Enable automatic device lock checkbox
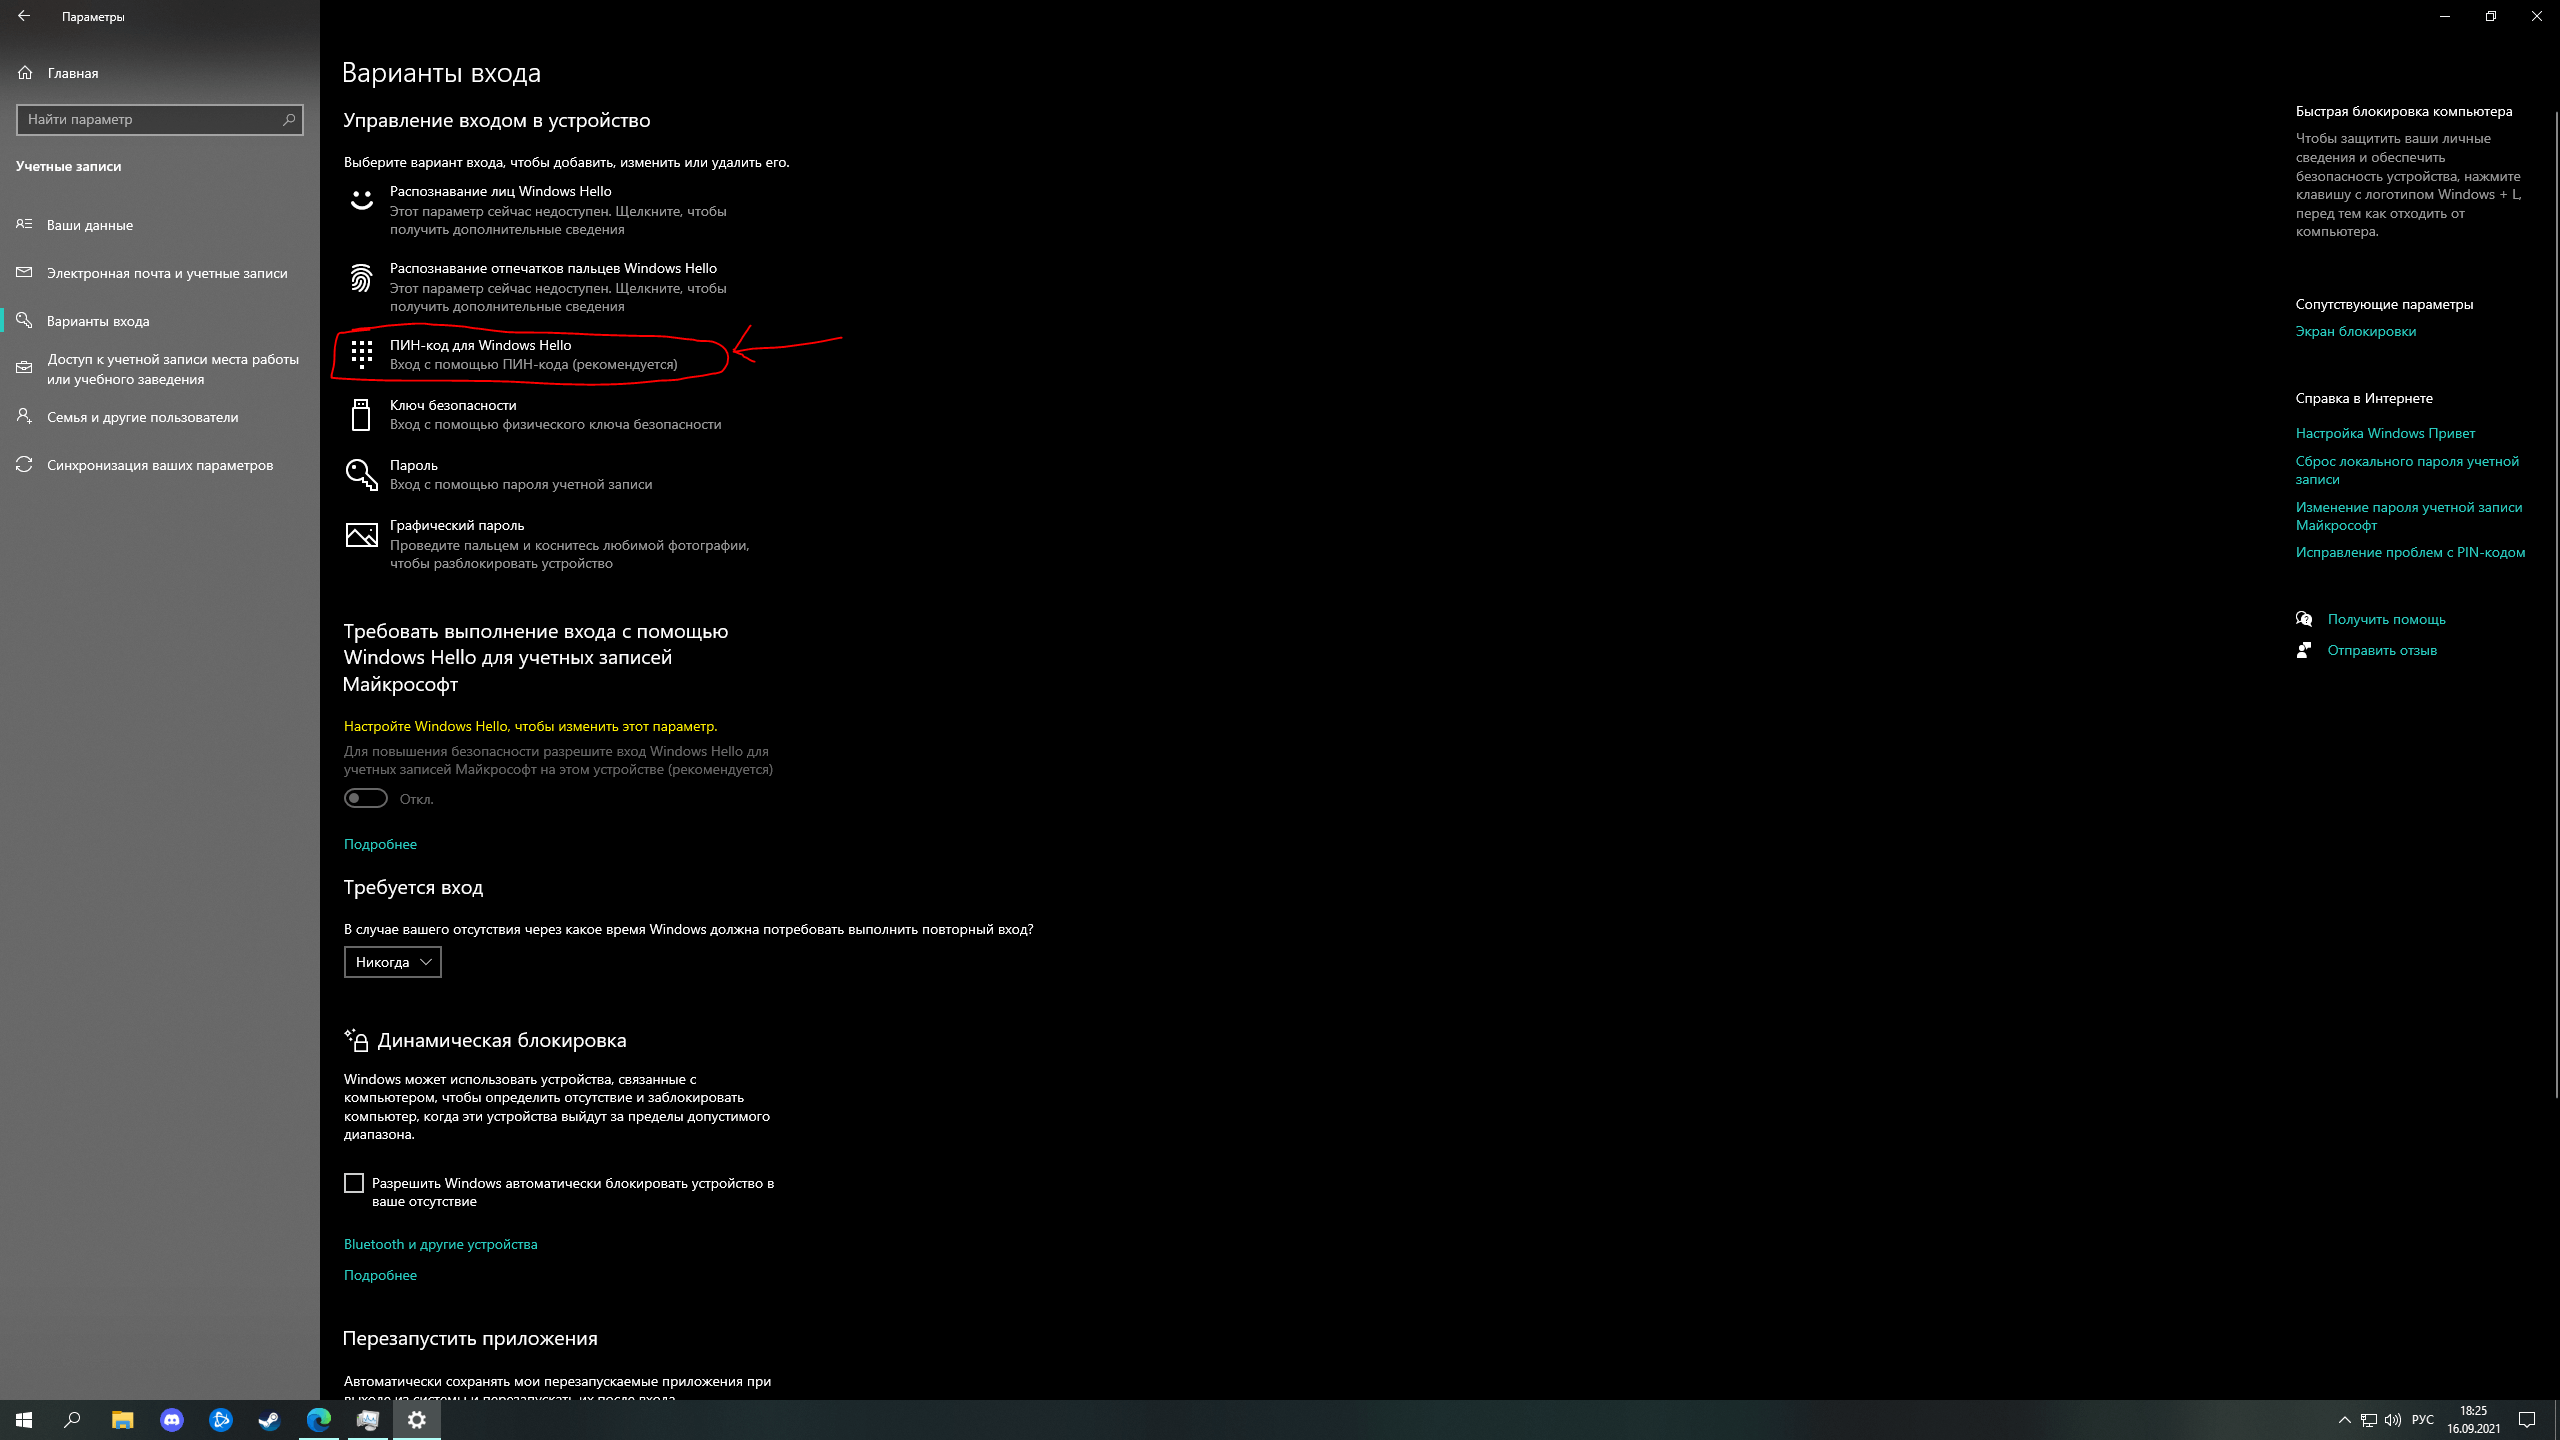2560x1440 pixels. point(353,1183)
